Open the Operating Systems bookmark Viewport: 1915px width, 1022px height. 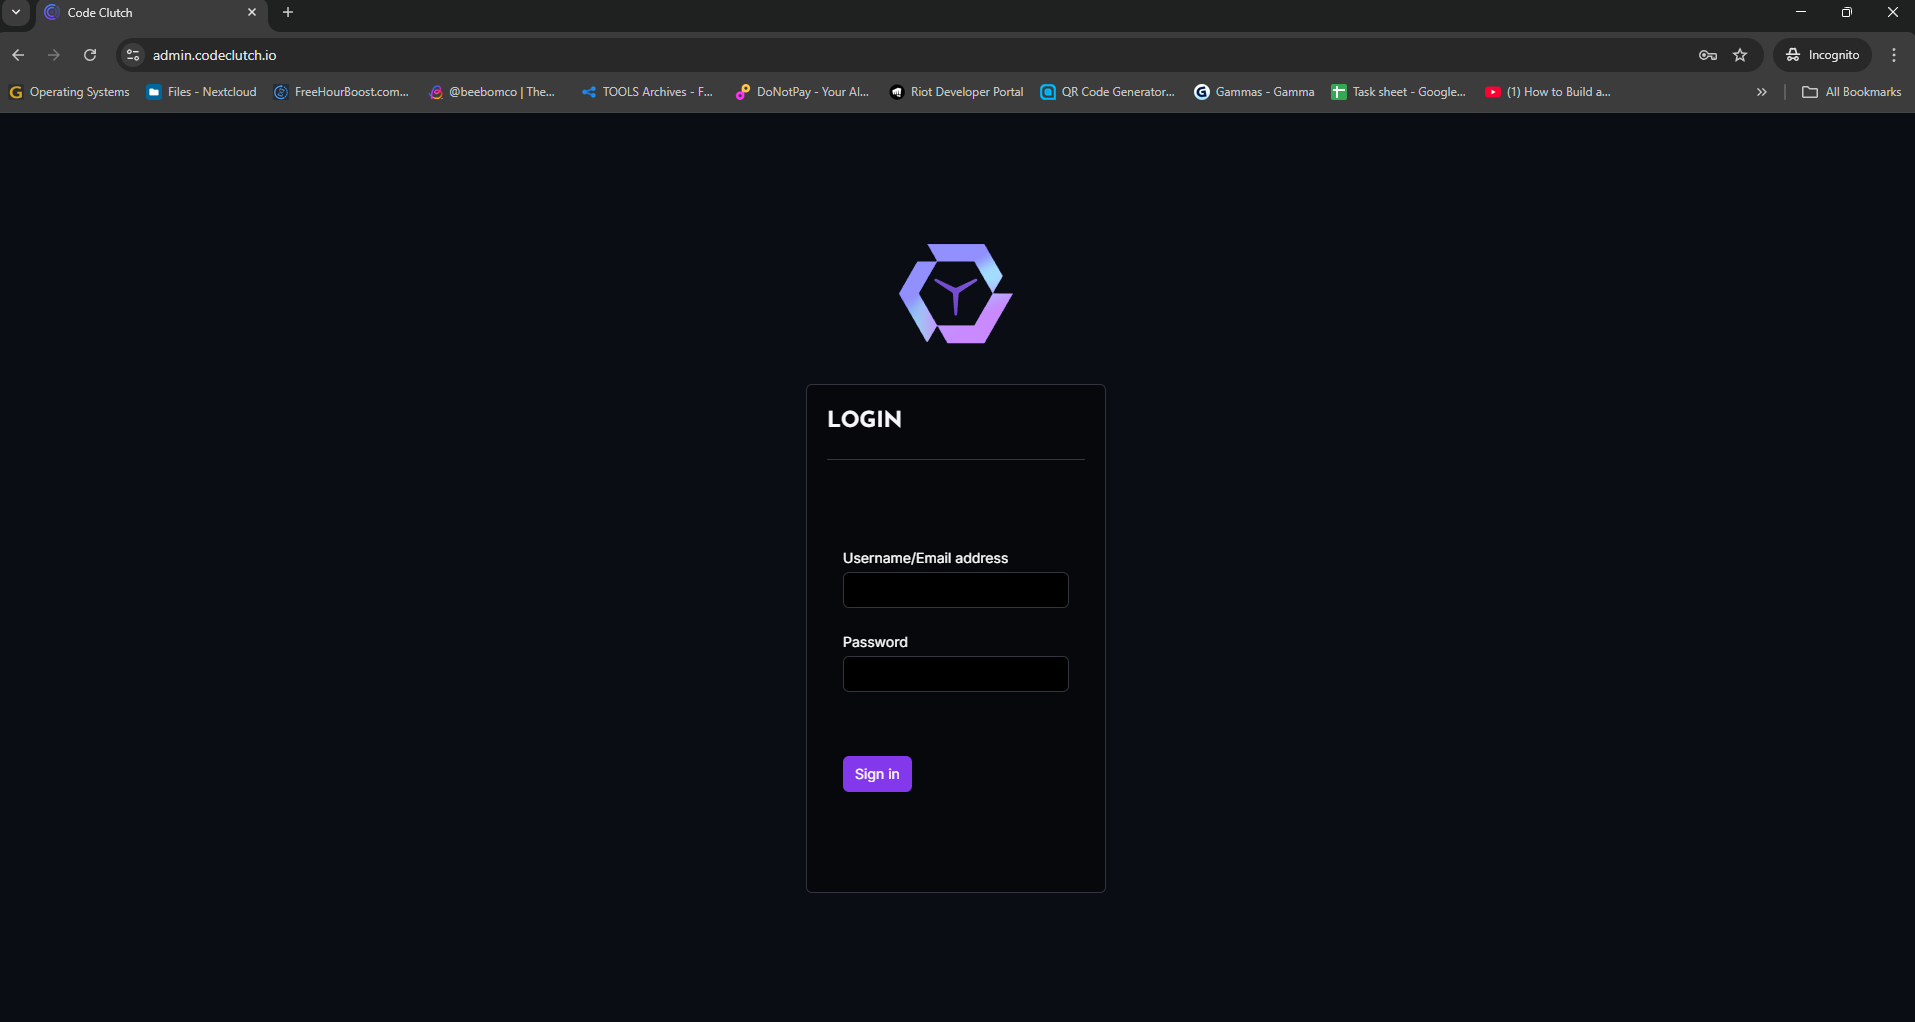click(x=69, y=91)
